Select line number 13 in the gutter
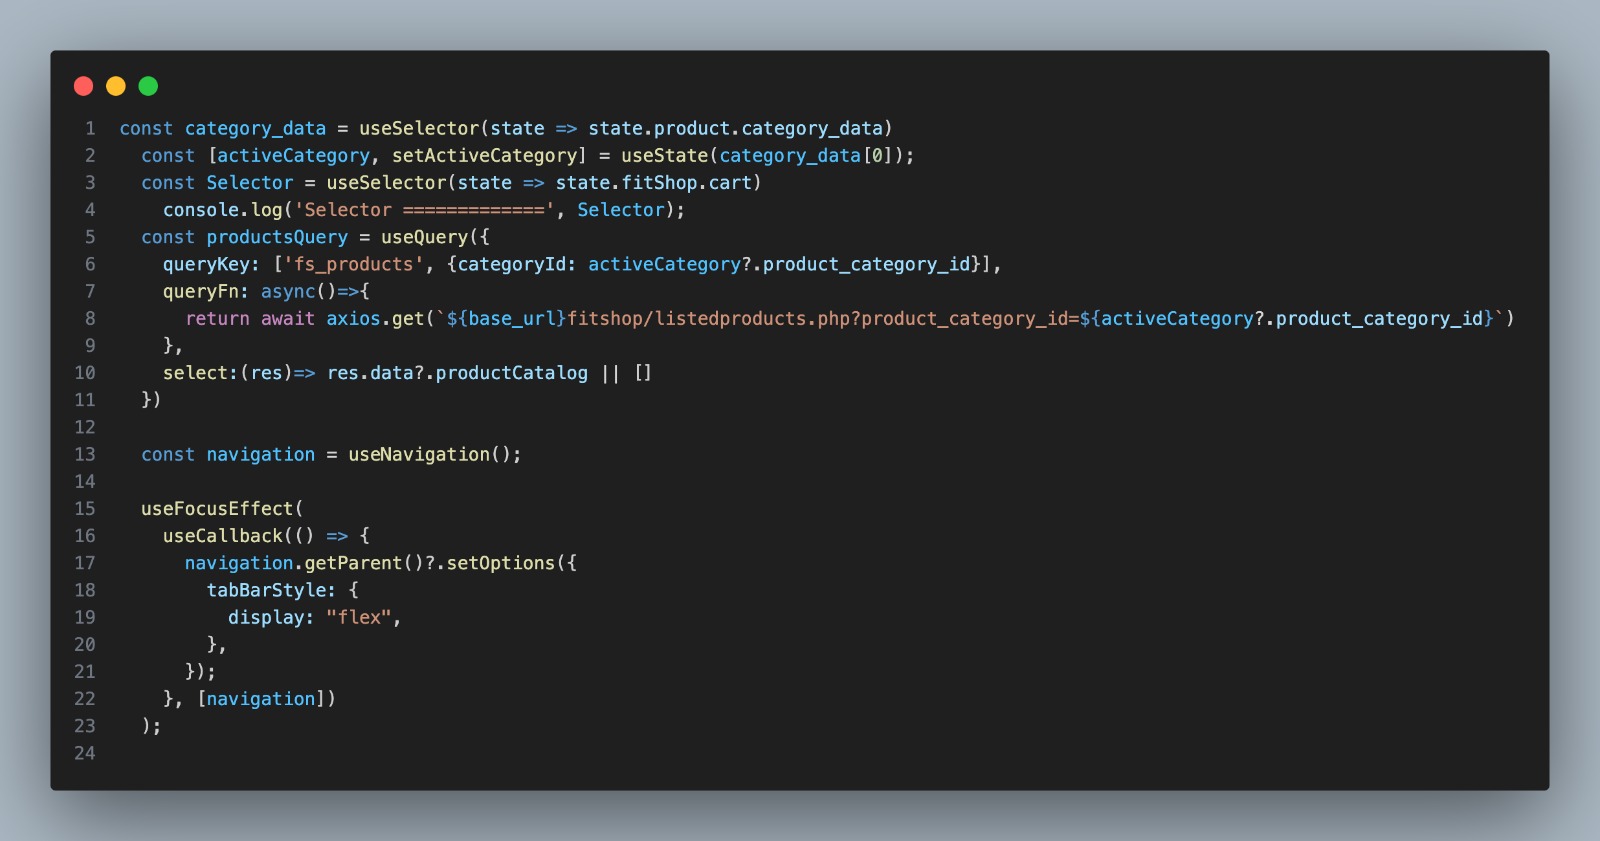 [x=85, y=455]
